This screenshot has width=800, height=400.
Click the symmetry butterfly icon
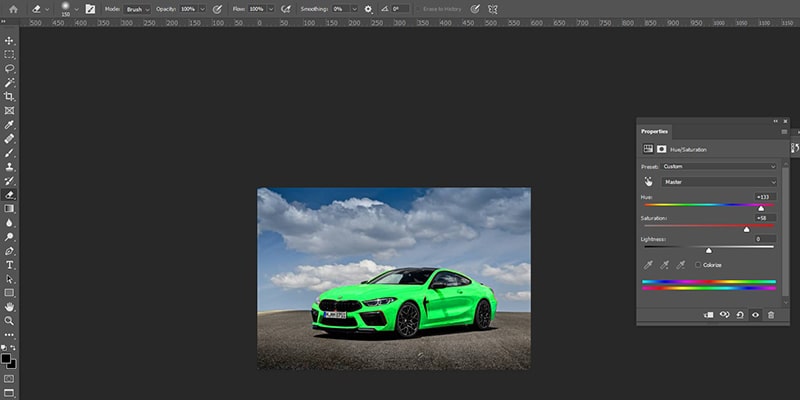pyautogui.click(x=492, y=9)
